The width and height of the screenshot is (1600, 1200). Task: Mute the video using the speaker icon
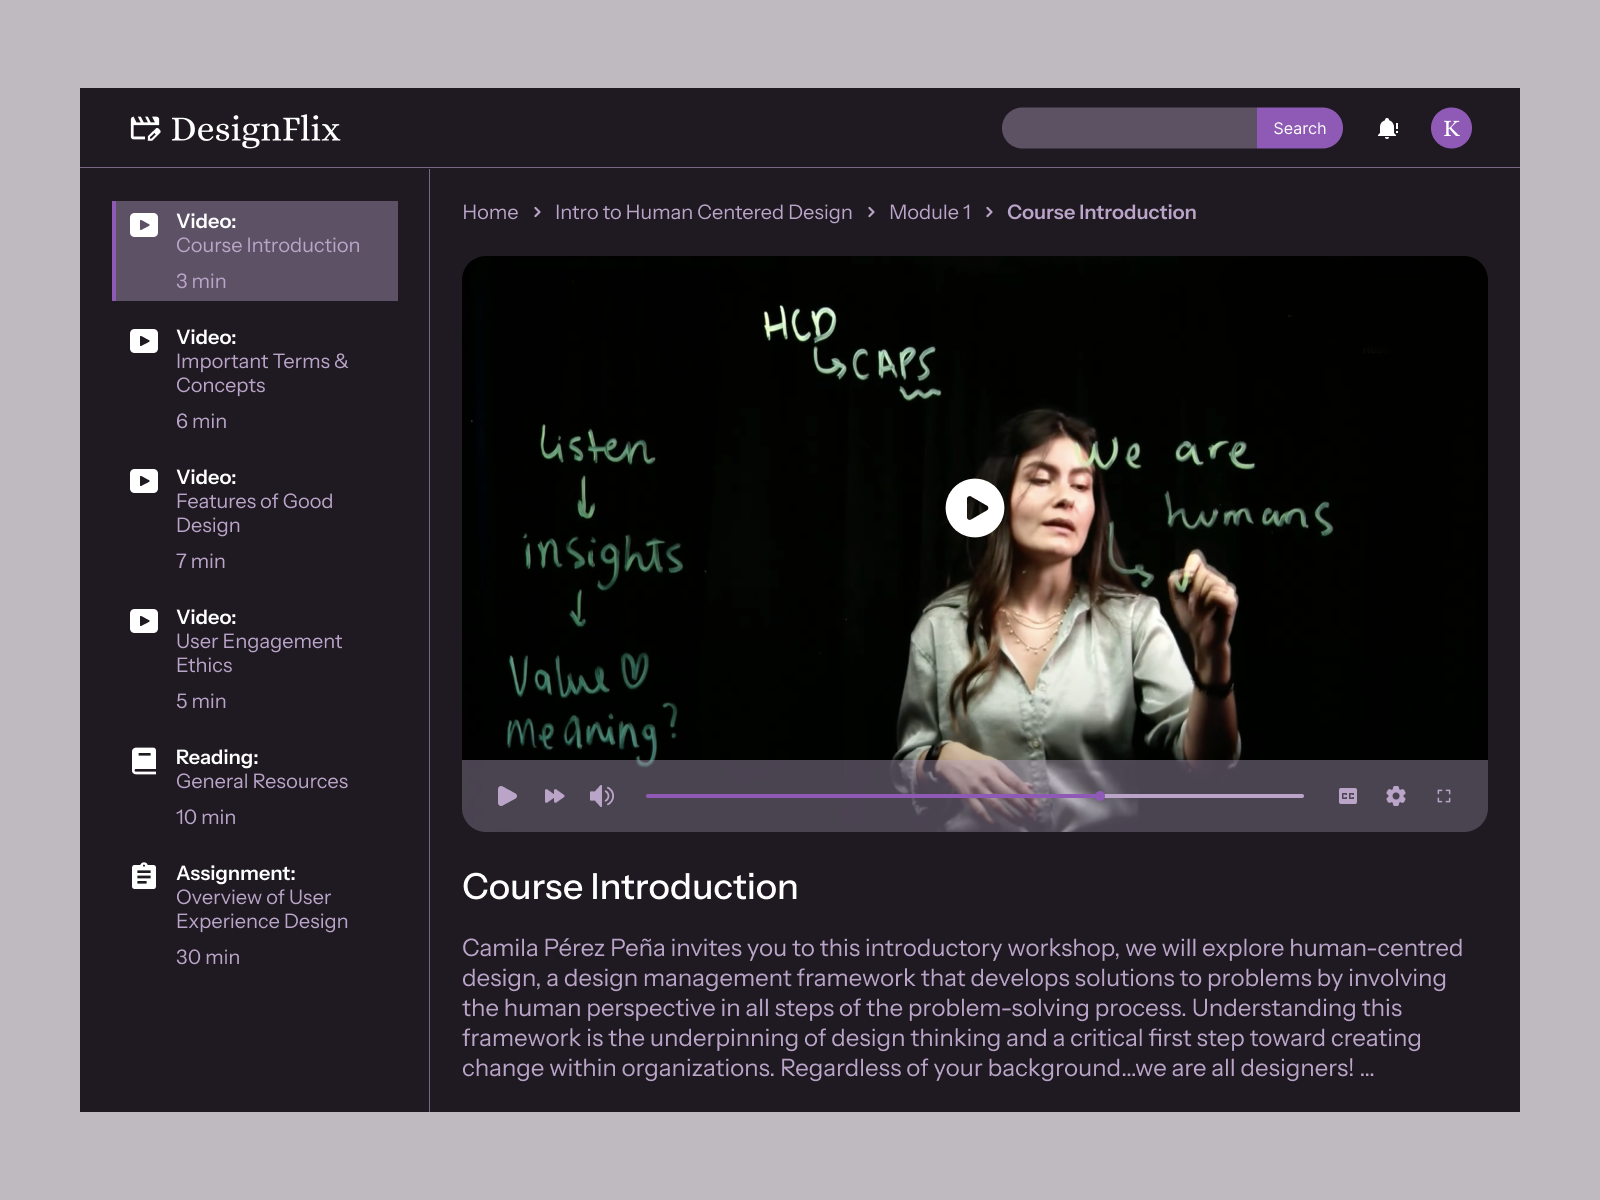pyautogui.click(x=602, y=795)
